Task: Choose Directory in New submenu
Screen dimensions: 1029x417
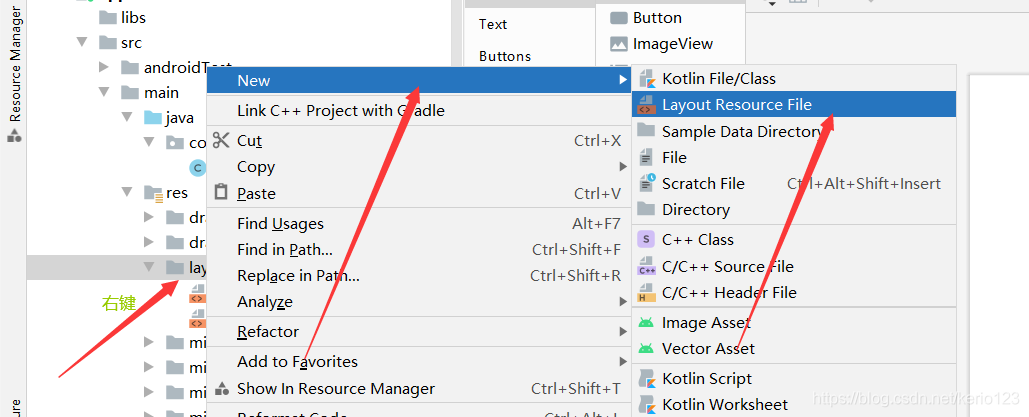Action: 794,209
